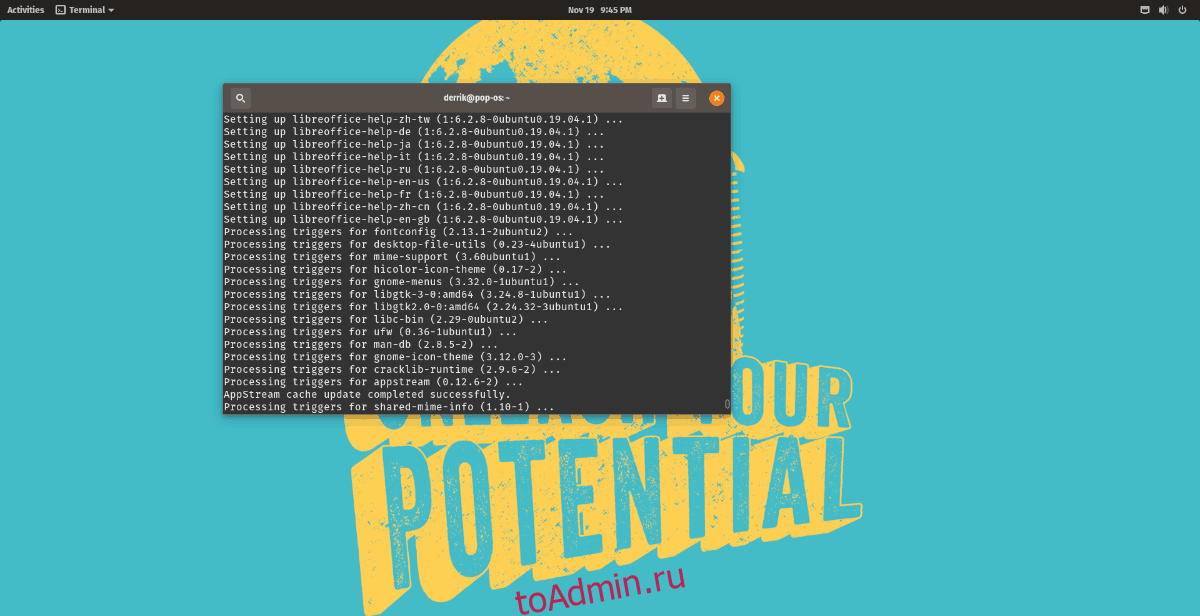Open the Terminal app menu
This screenshot has width=1200, height=616.
pos(85,10)
